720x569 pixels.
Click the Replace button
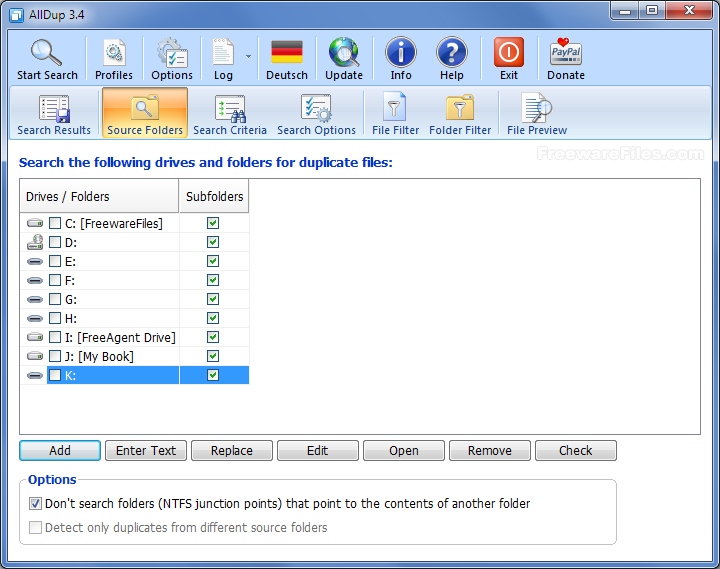pos(232,451)
